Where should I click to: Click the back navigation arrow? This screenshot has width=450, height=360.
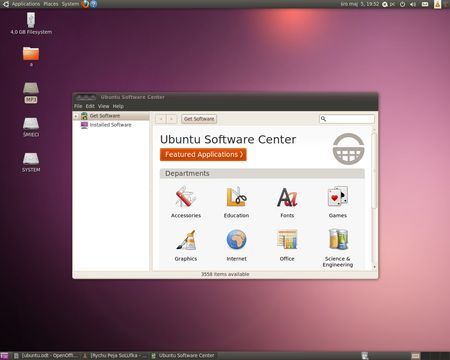(x=161, y=119)
